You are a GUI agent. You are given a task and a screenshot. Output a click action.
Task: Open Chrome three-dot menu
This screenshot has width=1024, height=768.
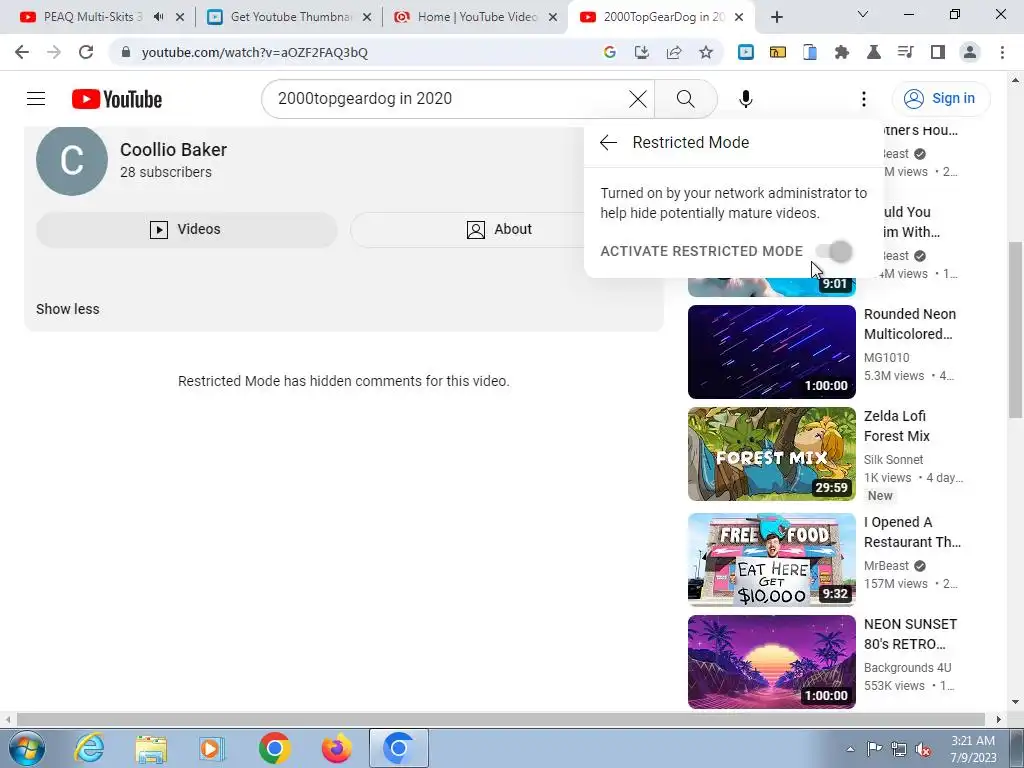(1002, 52)
